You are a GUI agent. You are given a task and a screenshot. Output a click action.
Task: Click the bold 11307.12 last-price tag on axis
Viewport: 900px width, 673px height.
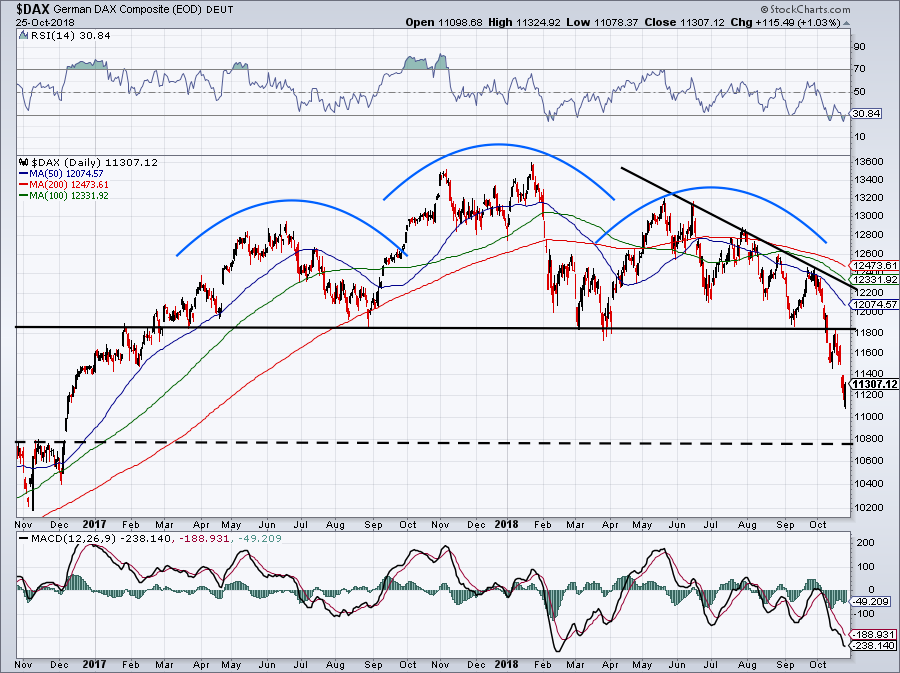[875, 384]
